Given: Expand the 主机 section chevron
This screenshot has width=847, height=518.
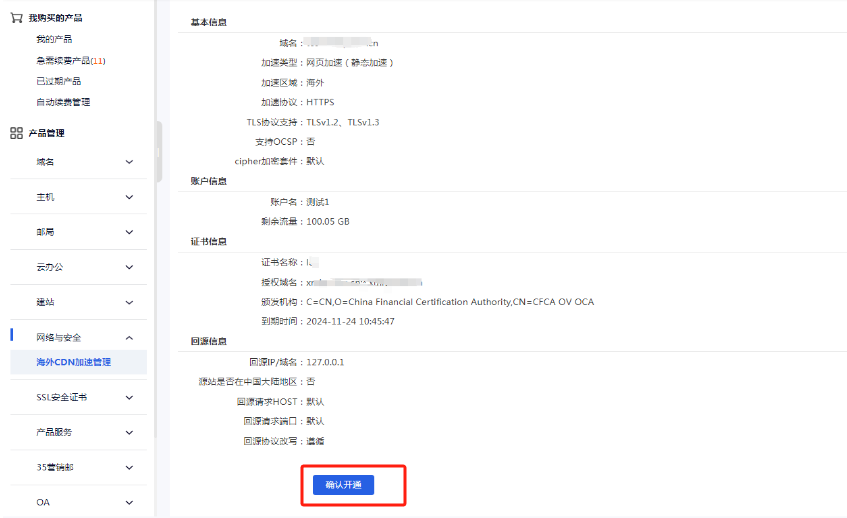Looking at the screenshot, I should click(x=129, y=197).
